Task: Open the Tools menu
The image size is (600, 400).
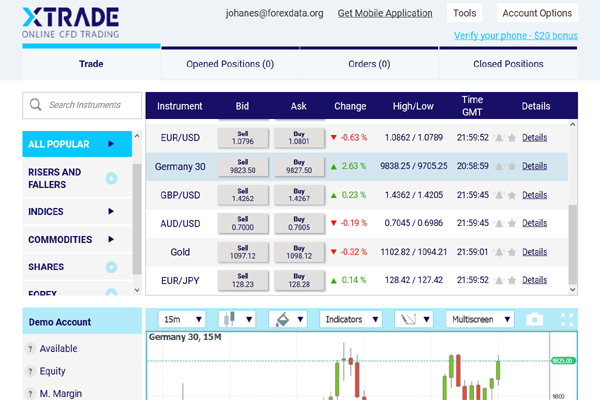Action: pyautogui.click(x=465, y=13)
